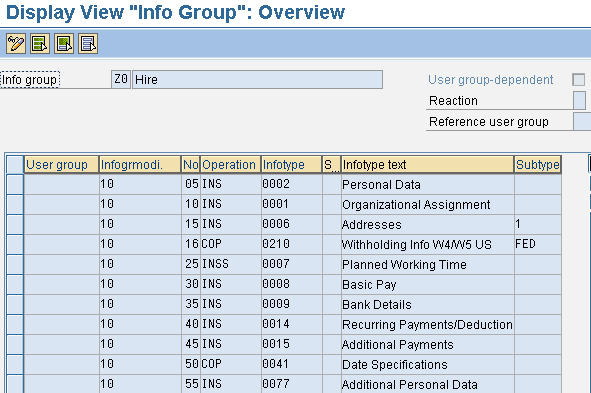The height and width of the screenshot is (393, 591).
Task: Click the Operation column header
Action: point(230,165)
